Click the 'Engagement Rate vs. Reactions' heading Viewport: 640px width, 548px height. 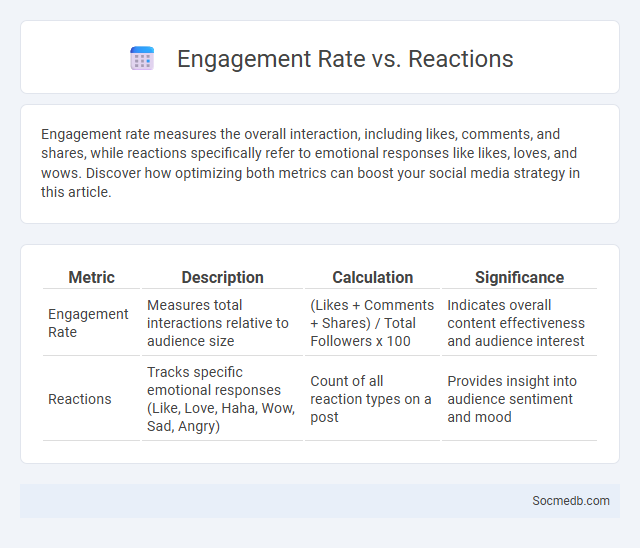pos(345,59)
